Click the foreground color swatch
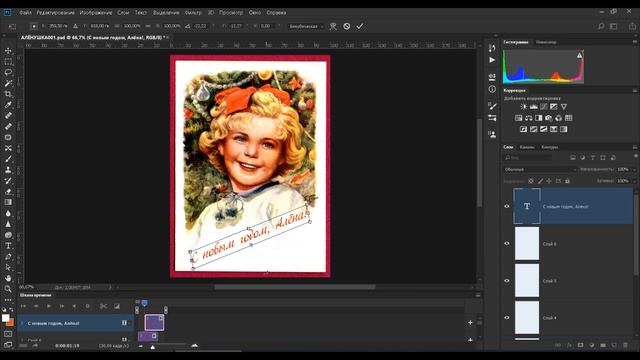The image size is (640, 360). [x=5, y=318]
